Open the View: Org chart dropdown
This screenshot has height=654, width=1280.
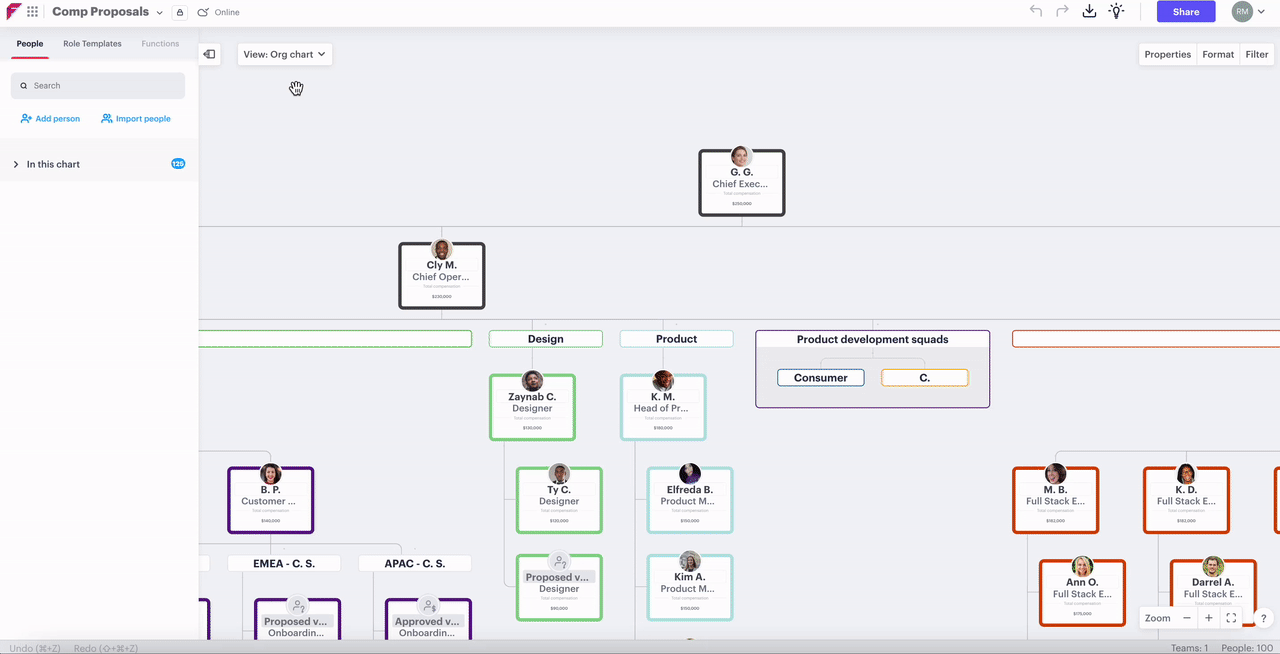coord(284,54)
